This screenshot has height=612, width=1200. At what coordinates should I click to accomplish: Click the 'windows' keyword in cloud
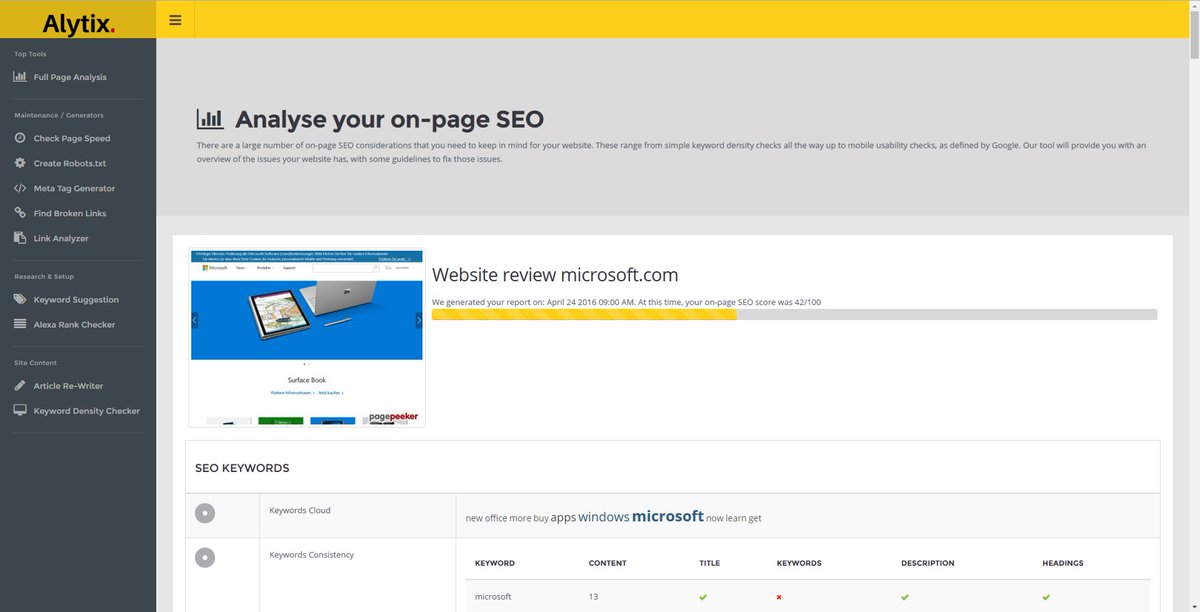point(604,517)
